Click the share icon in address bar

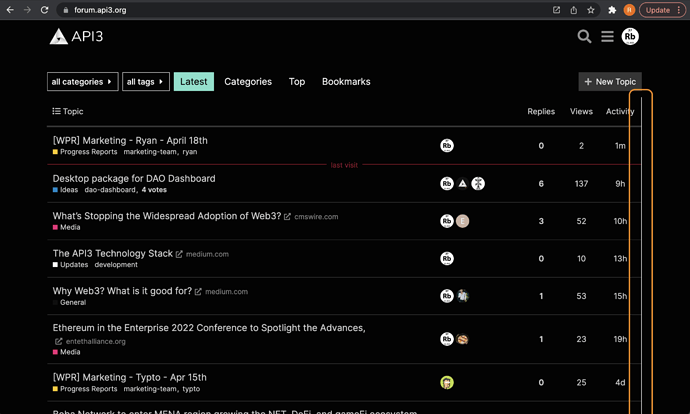click(574, 10)
